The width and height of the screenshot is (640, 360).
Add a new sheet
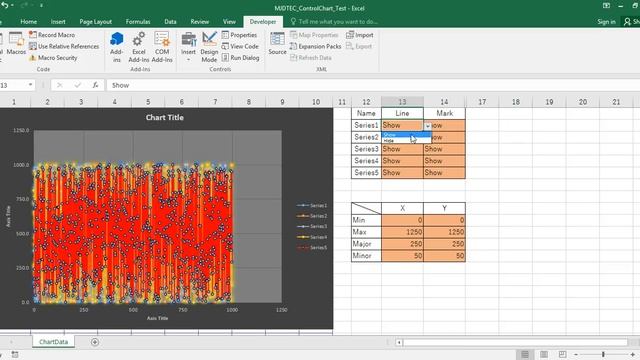(95, 342)
